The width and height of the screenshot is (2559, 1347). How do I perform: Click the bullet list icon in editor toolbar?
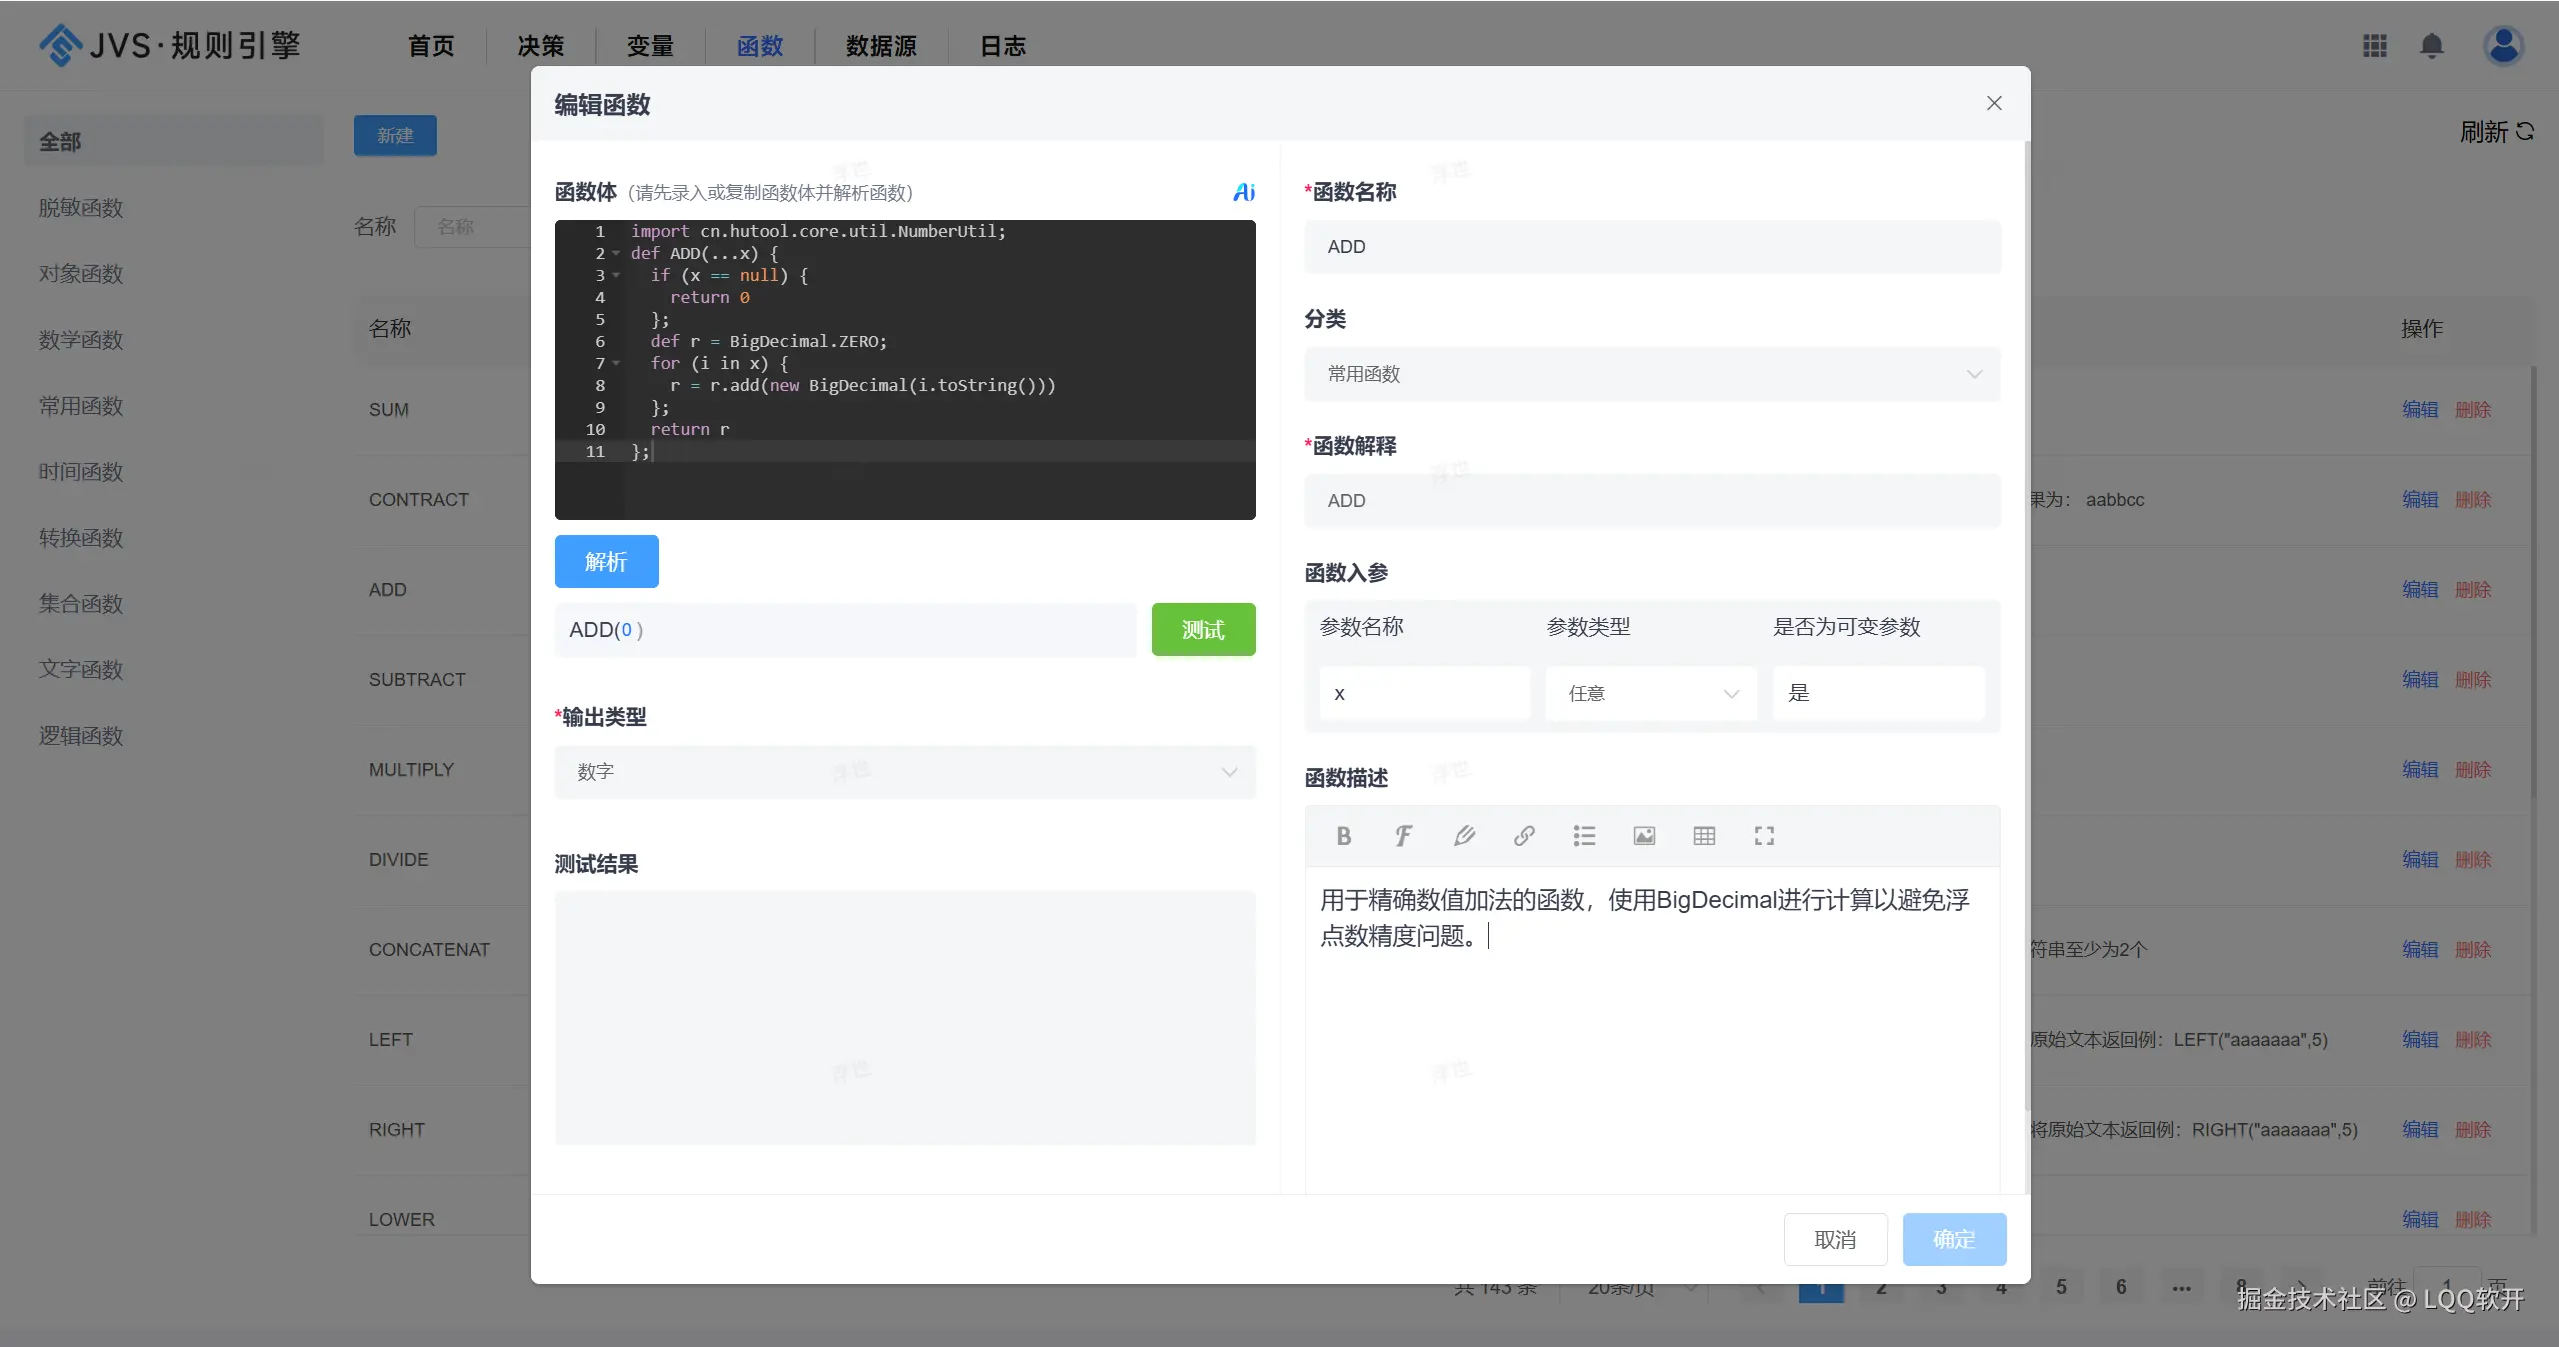coord(1584,836)
